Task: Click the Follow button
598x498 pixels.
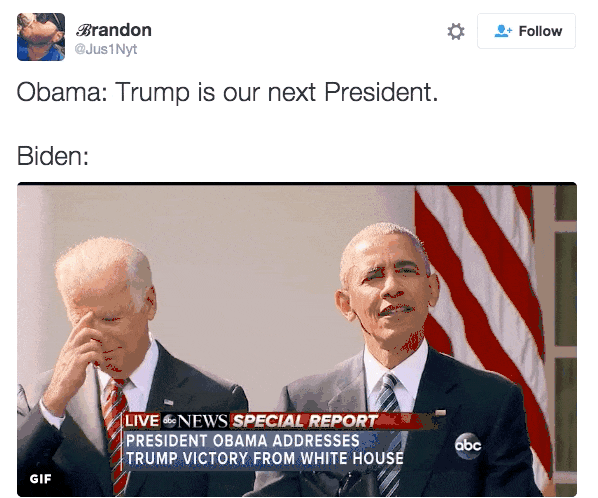Action: [526, 31]
